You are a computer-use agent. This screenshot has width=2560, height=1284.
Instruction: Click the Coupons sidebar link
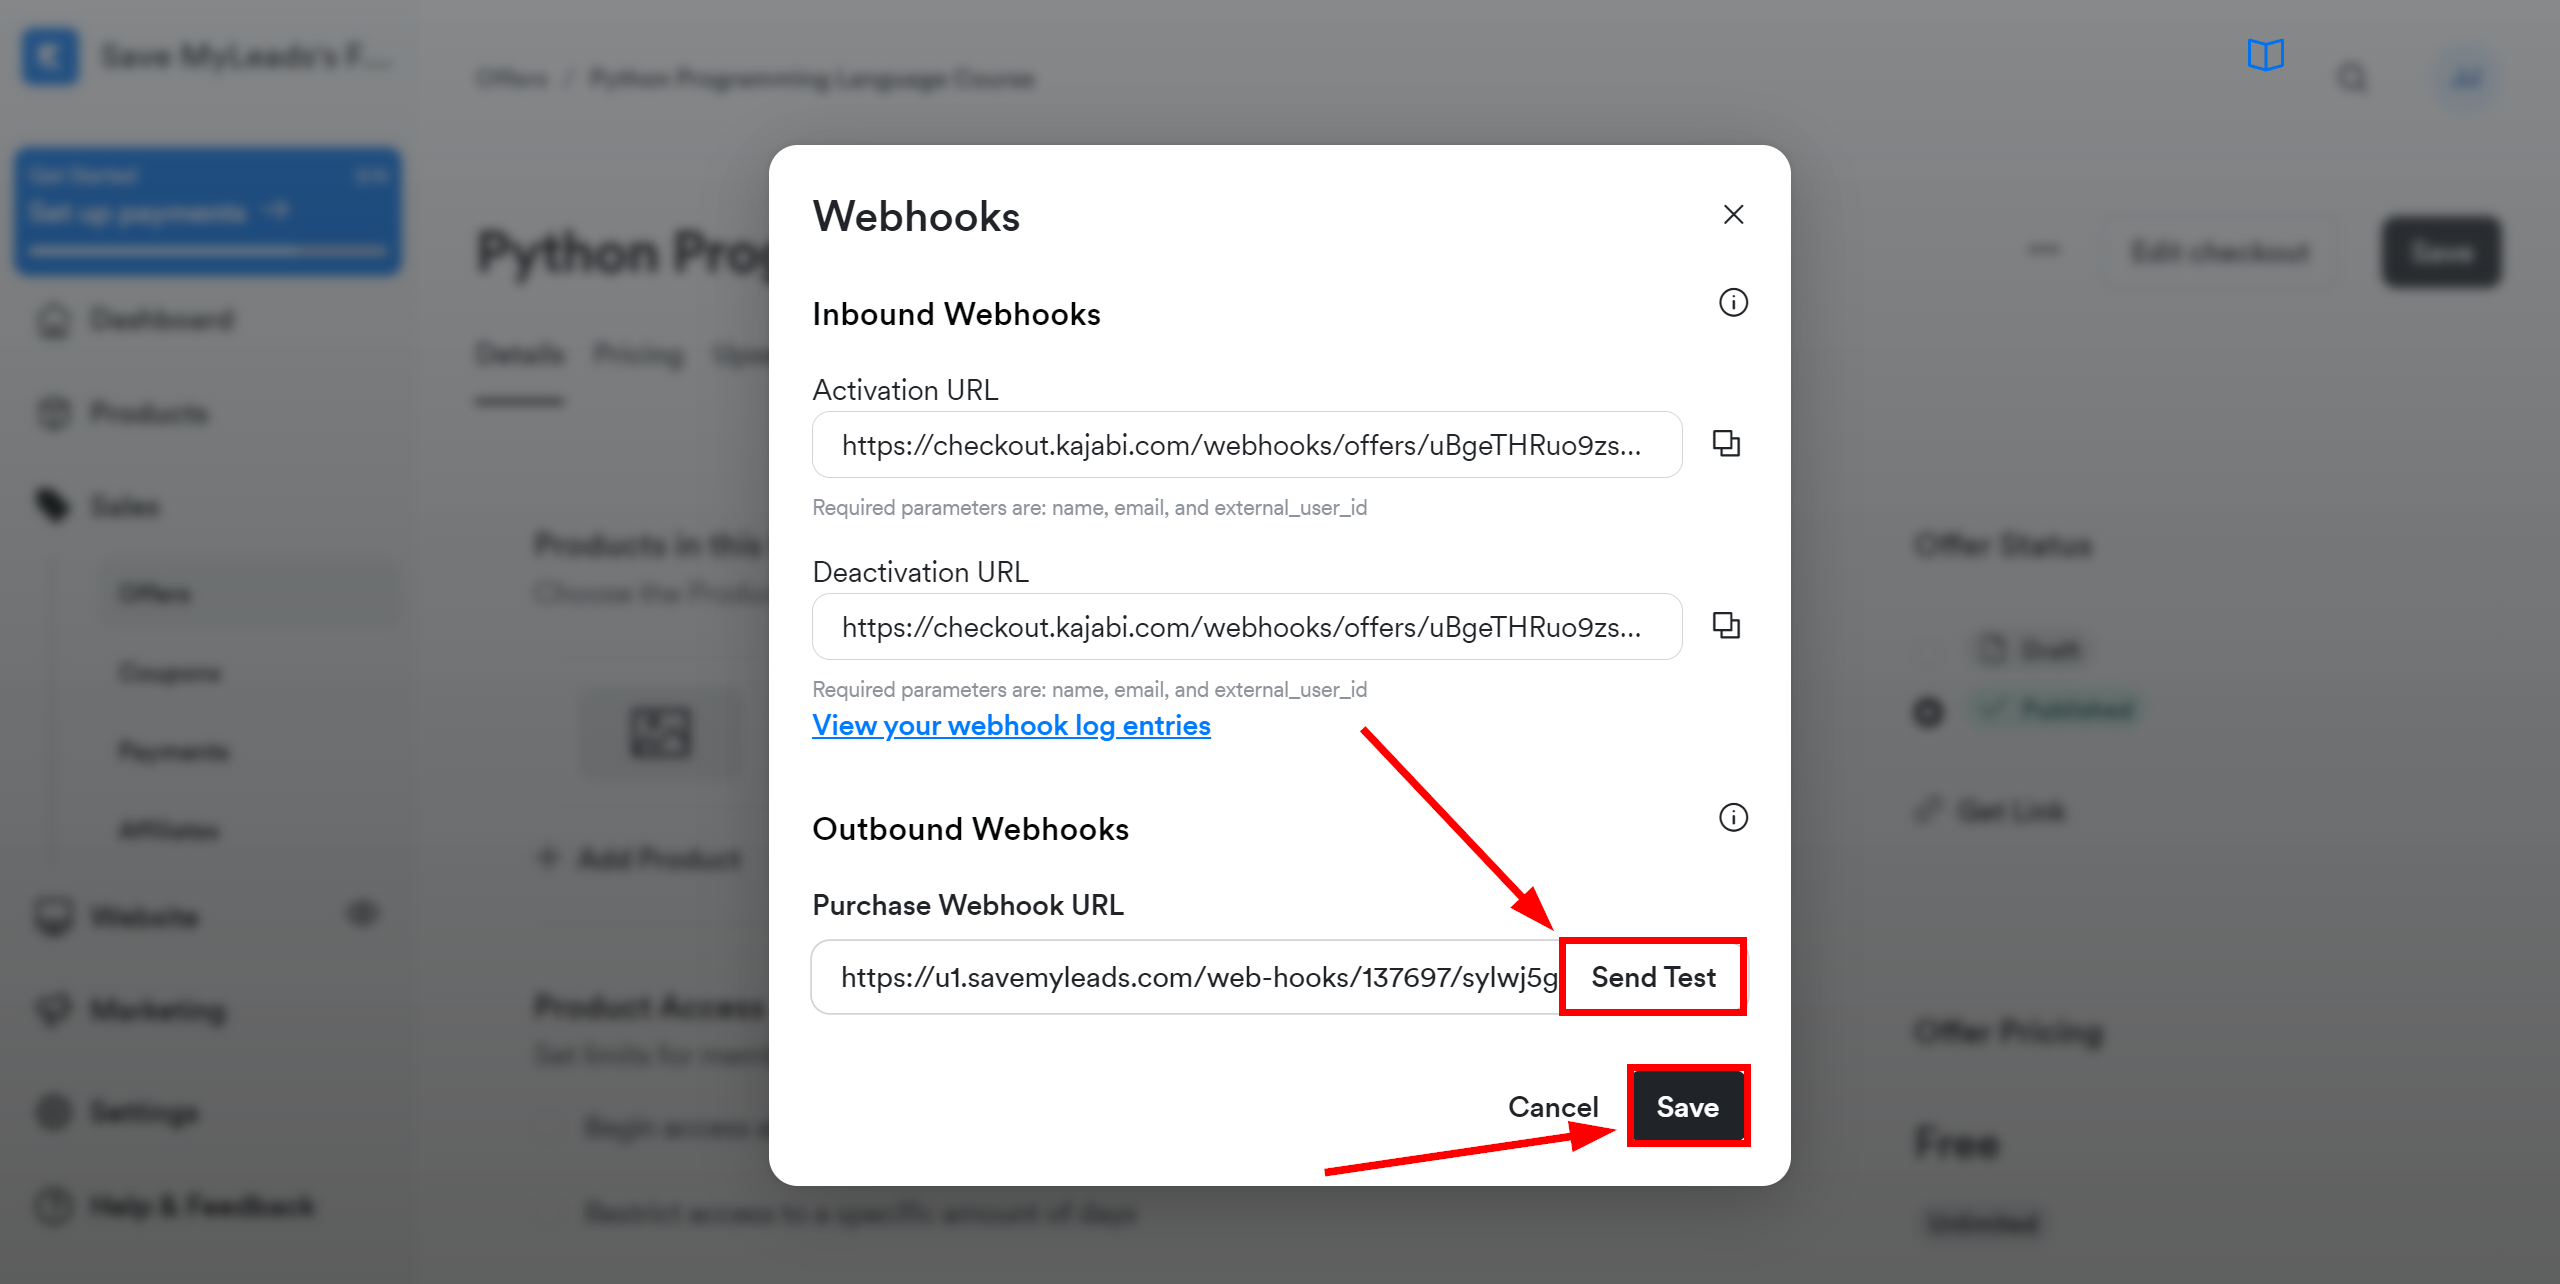165,673
